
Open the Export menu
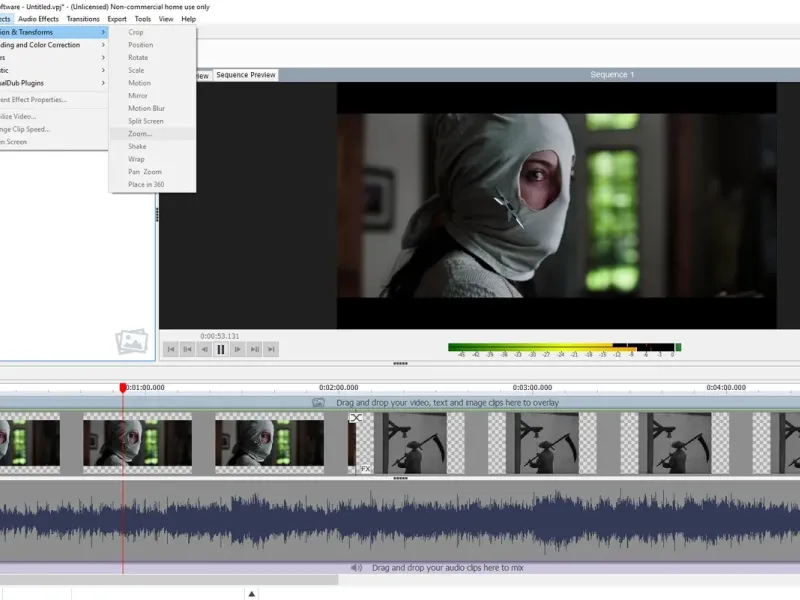coord(117,19)
